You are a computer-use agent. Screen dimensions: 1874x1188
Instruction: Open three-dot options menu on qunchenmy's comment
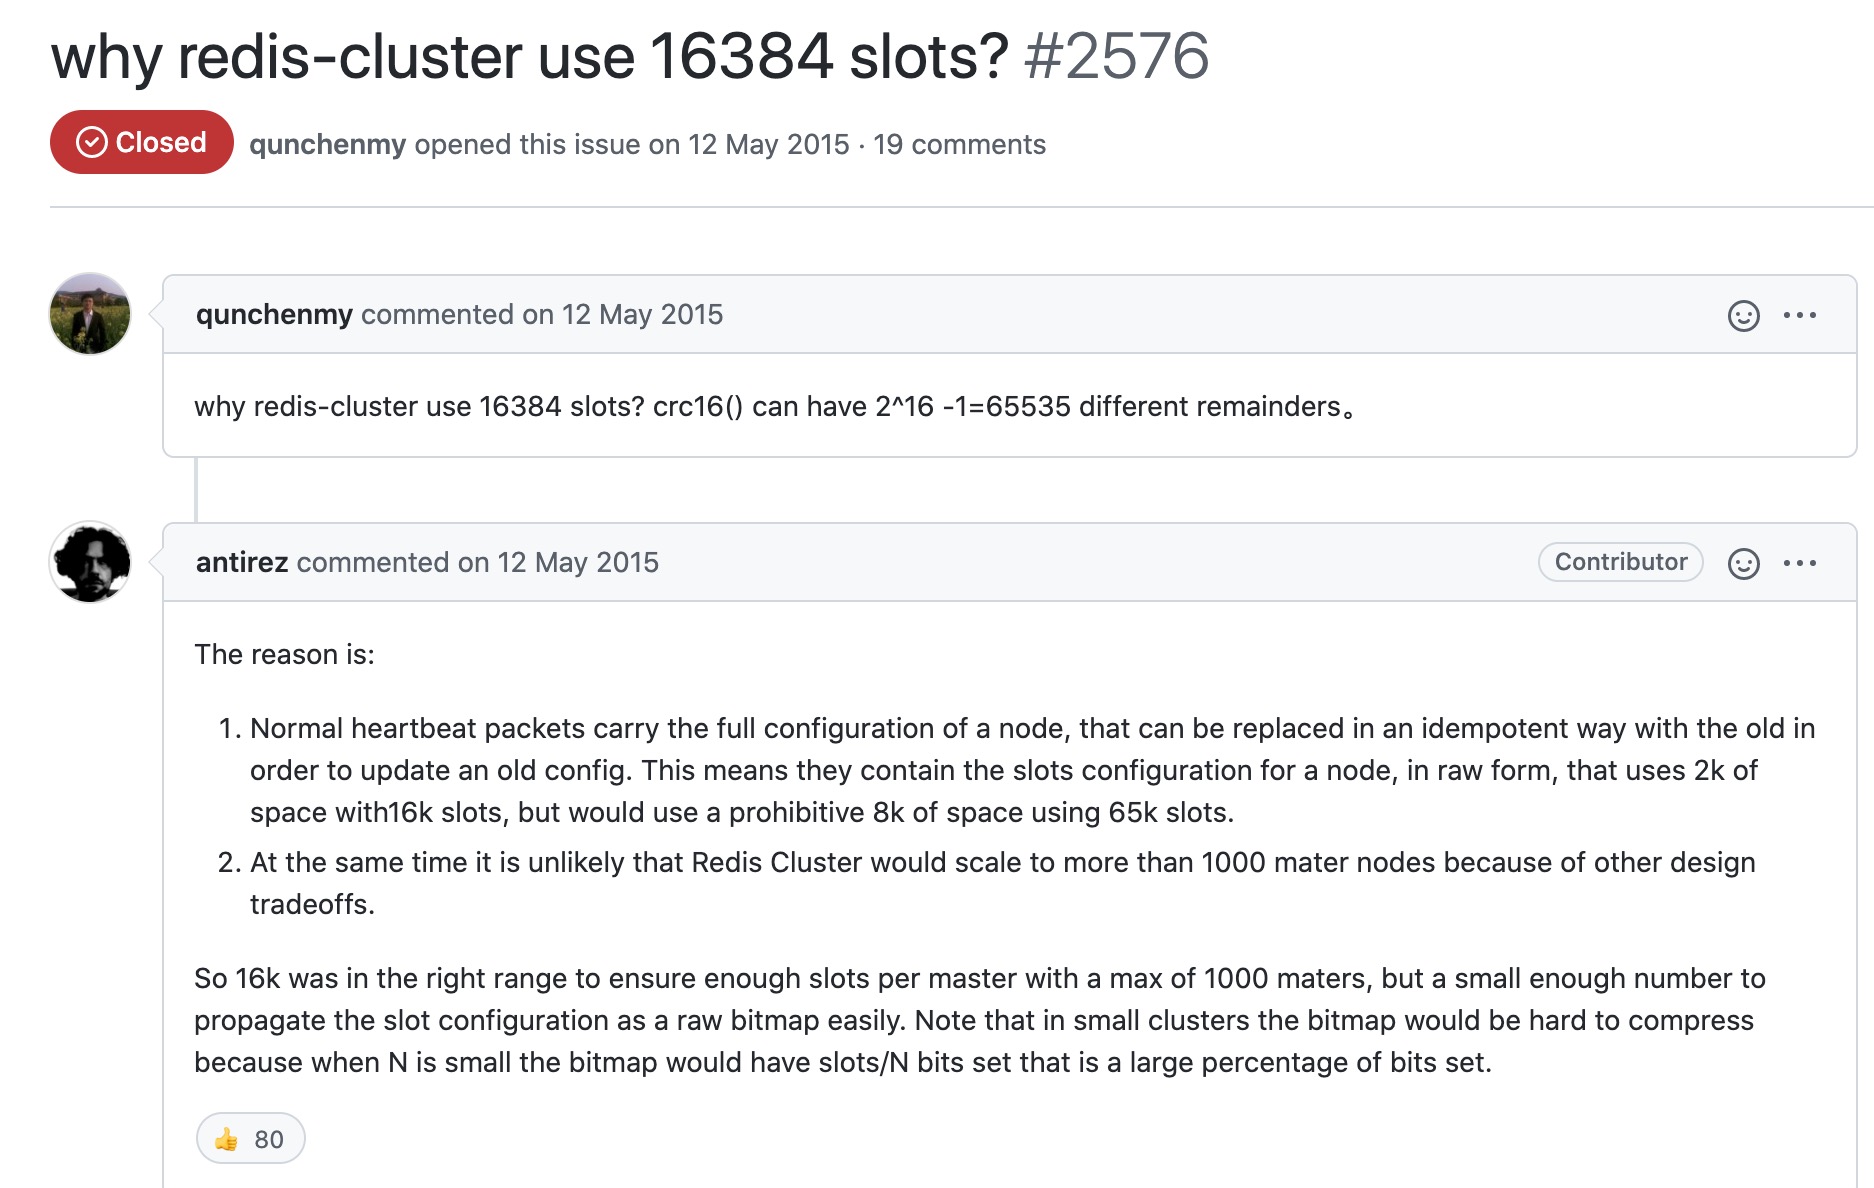coord(1800,315)
